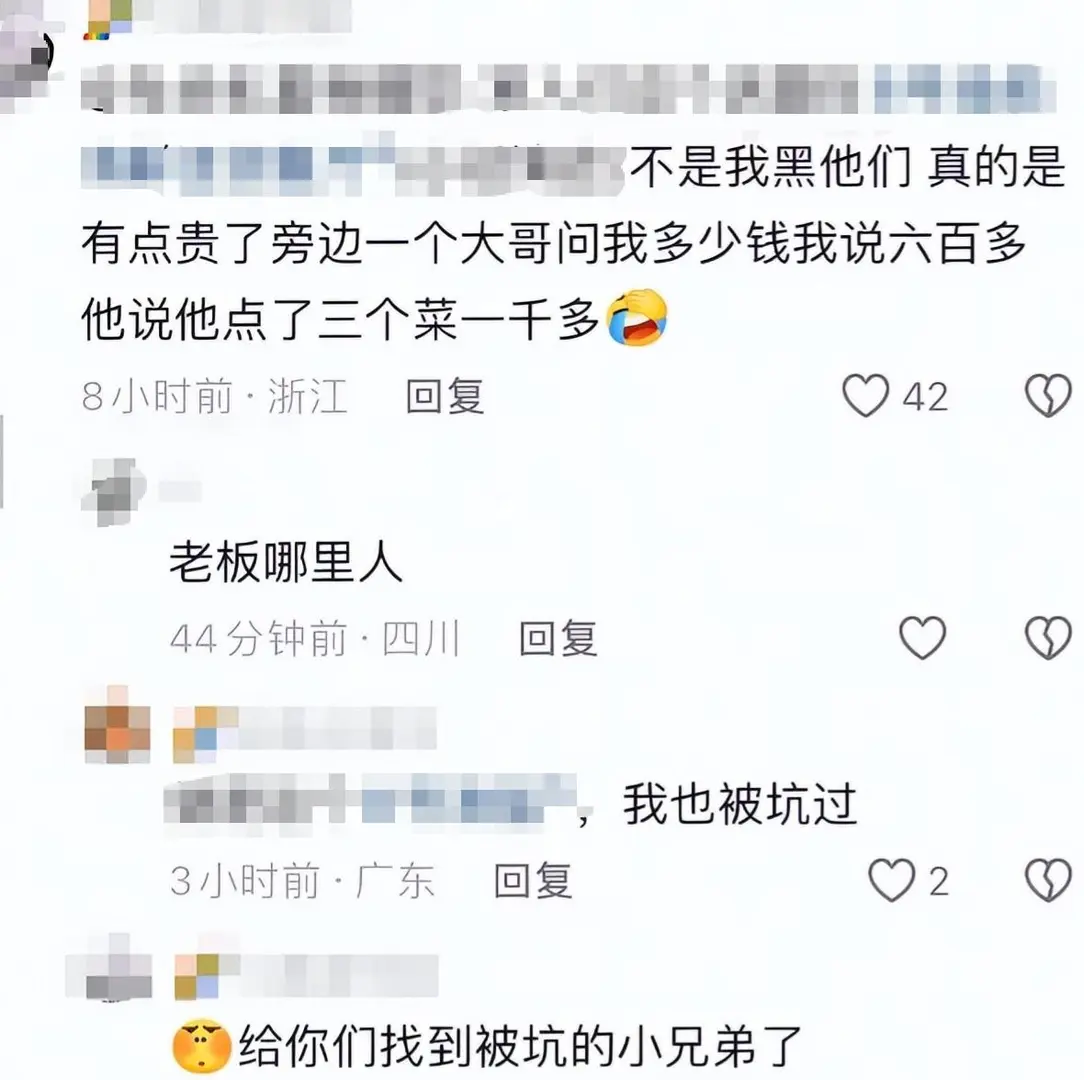This screenshot has width=1084, height=1080.
Task: Dislike the 老板哪里人 reply
Action: pyautogui.click(x=1048, y=637)
